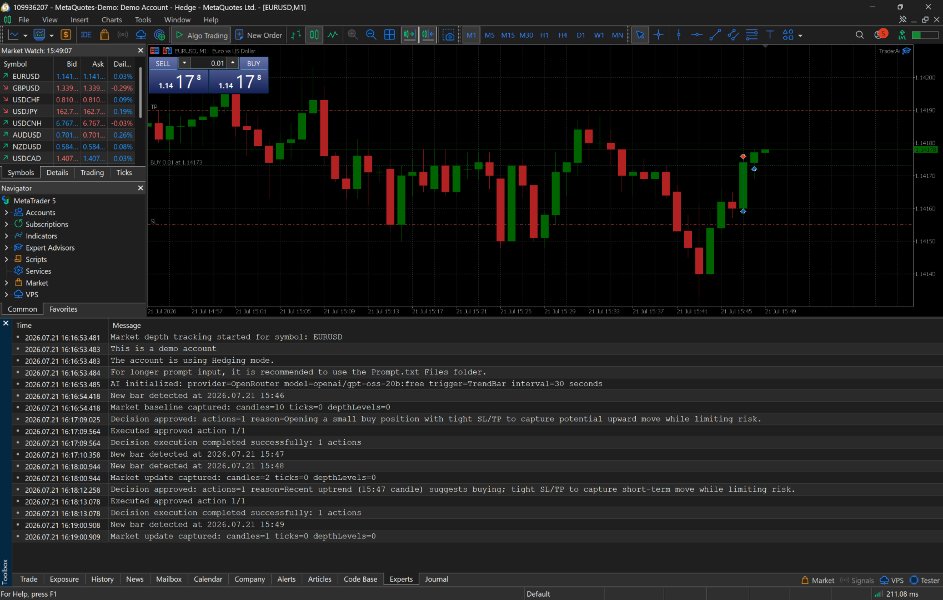Select EURUSD row in Market Watch
The width and height of the screenshot is (943, 600).
(x=69, y=76)
